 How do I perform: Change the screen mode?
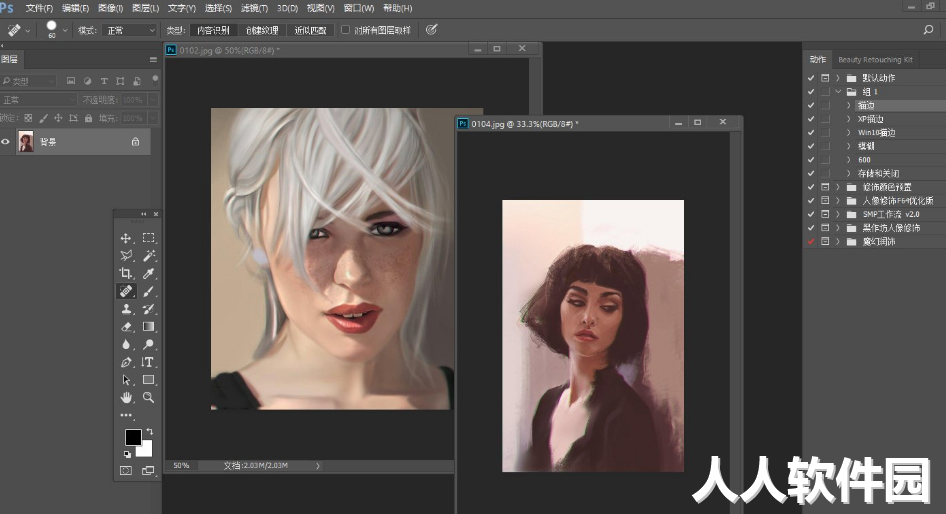pos(148,471)
